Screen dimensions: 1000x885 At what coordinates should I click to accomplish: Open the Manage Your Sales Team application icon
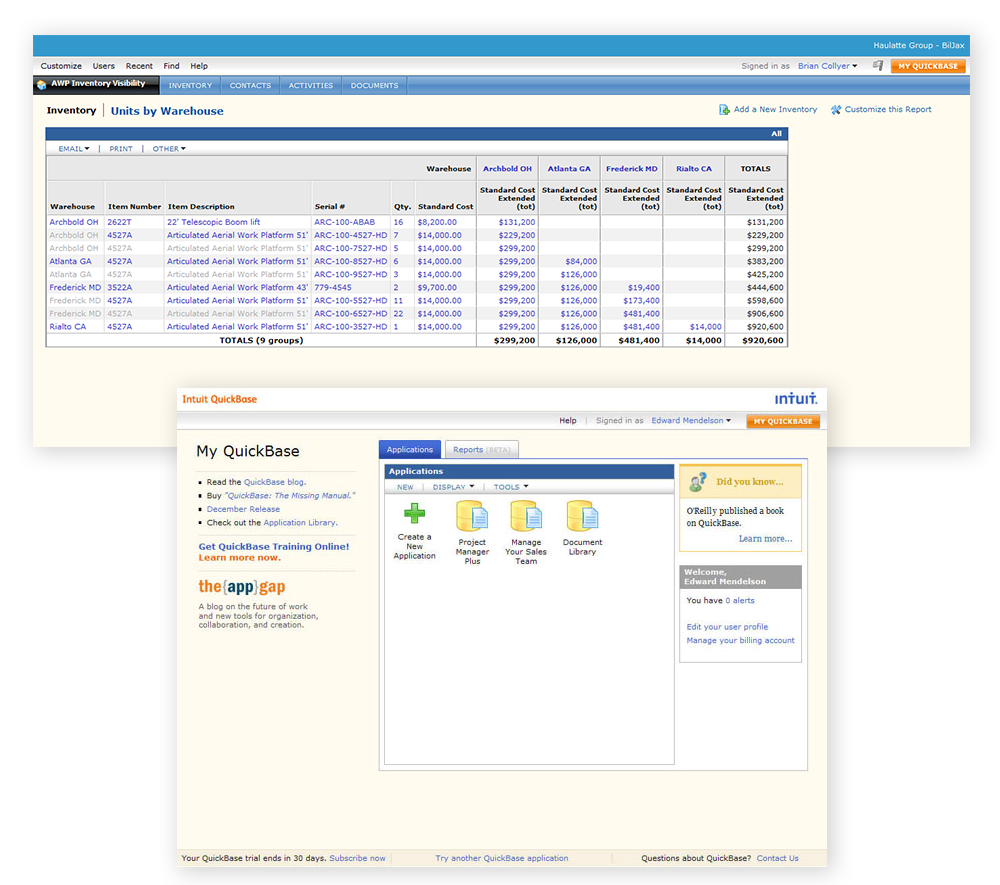pos(526,516)
